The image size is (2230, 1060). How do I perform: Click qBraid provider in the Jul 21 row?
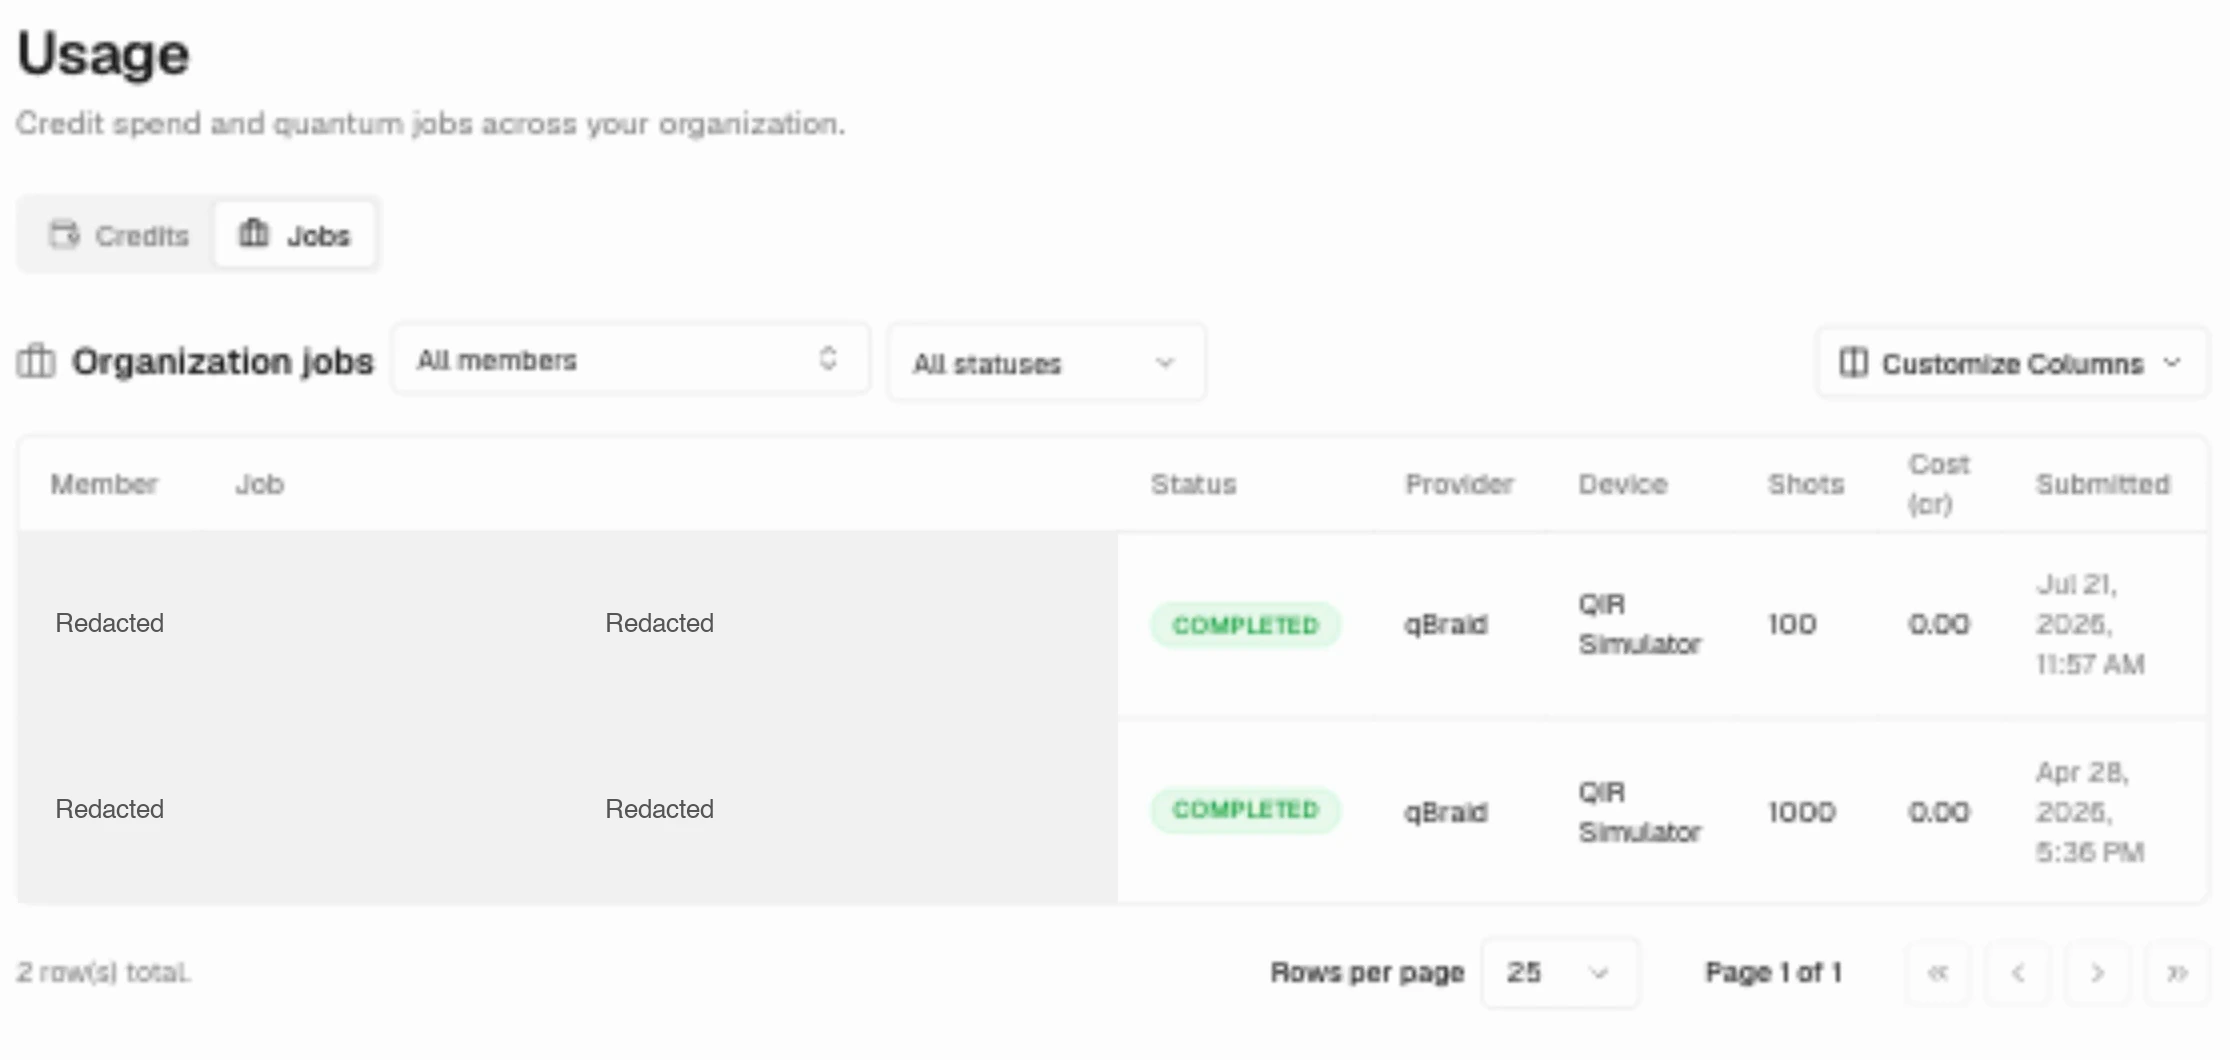pos(1446,624)
